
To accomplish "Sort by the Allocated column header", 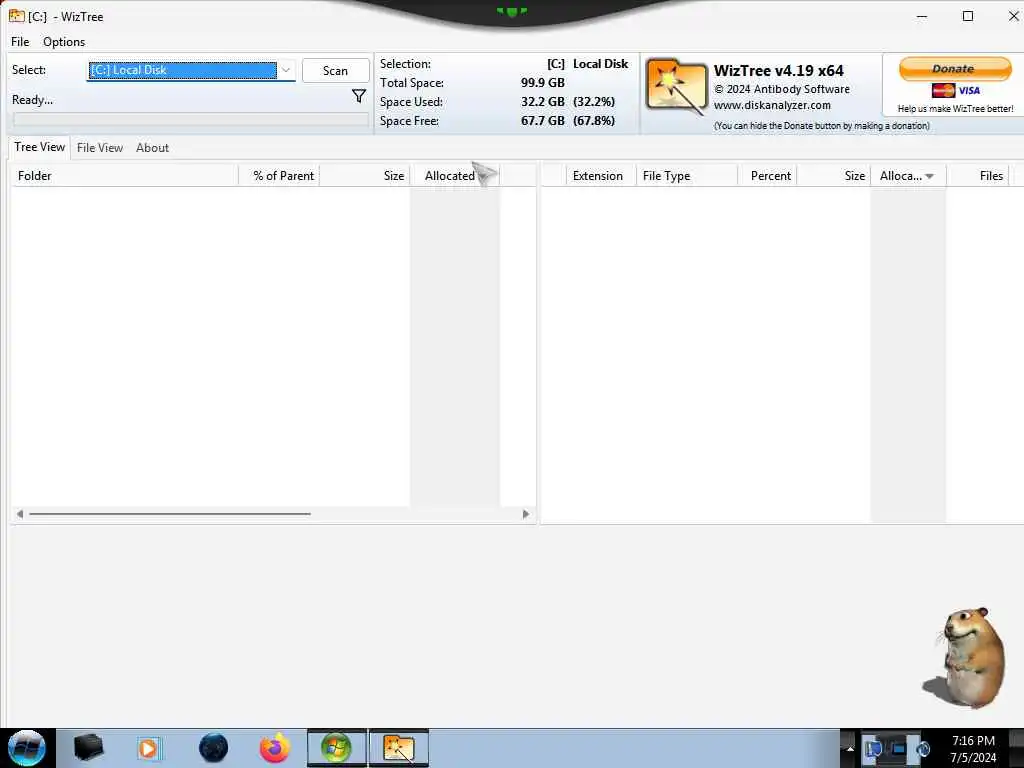I will 455,176.
